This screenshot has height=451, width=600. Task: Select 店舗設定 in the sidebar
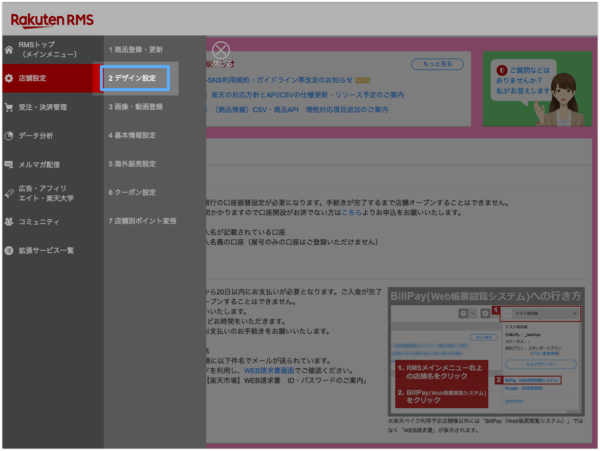[x=53, y=78]
